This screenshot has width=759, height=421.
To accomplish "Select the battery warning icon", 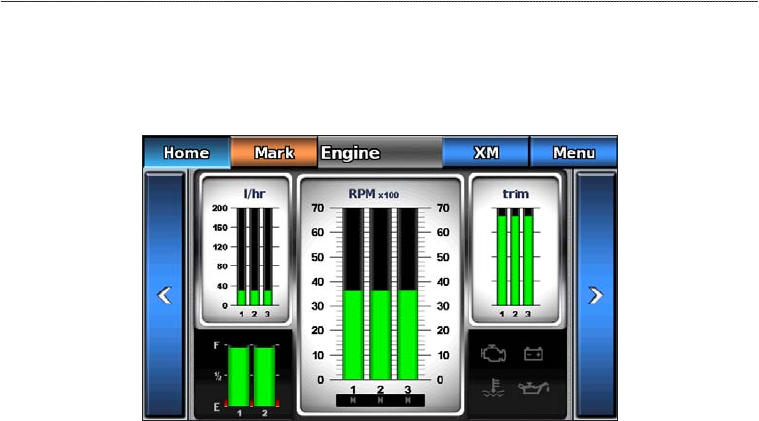I will 533,354.
